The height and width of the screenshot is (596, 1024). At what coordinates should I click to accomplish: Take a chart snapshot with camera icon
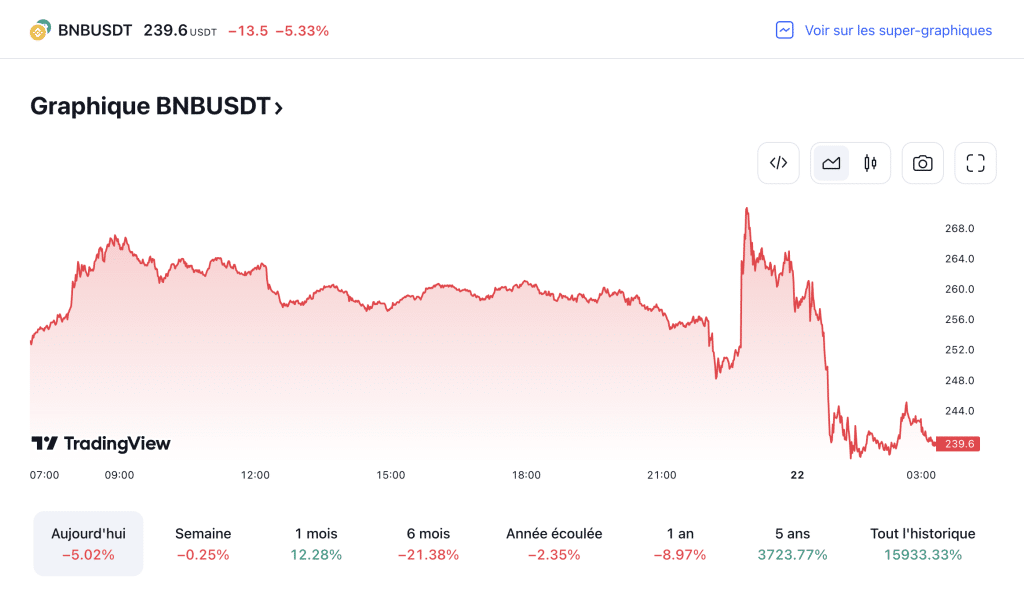pos(923,163)
